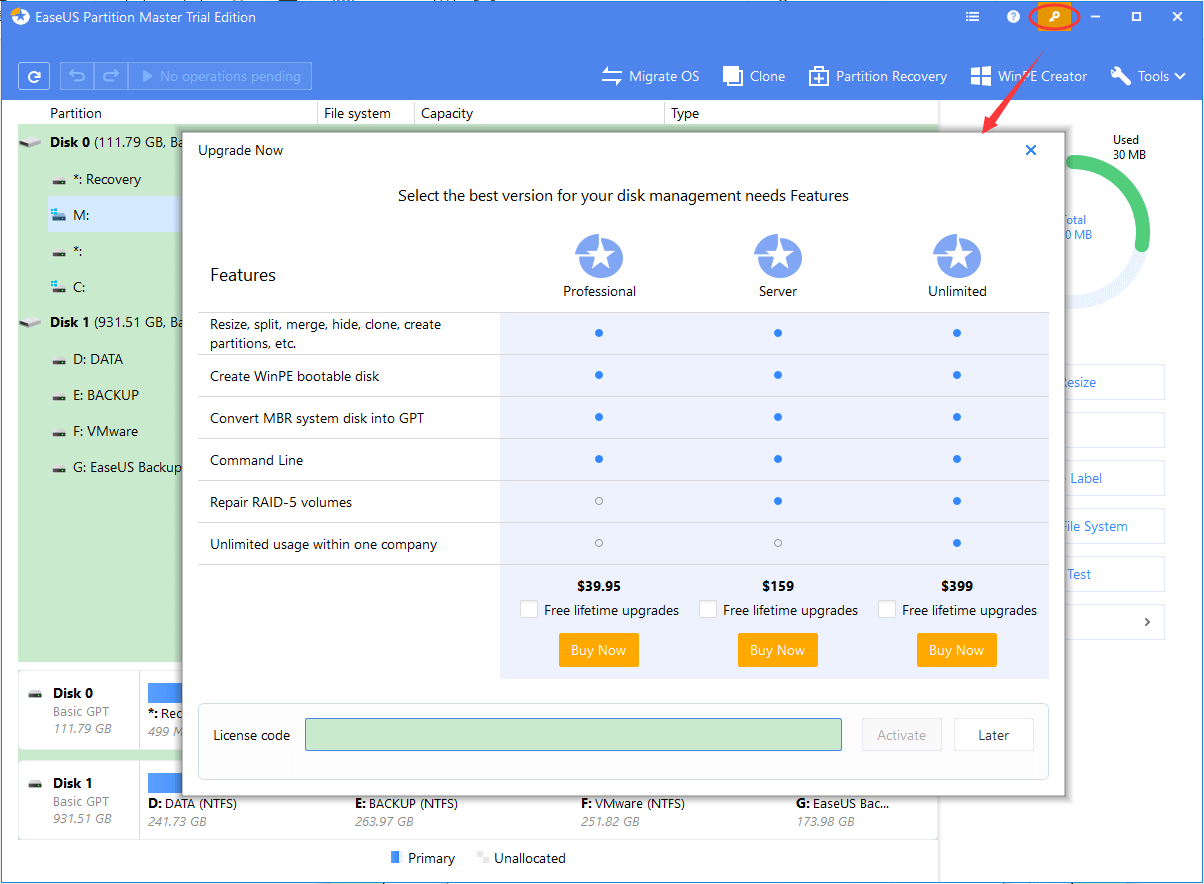Image resolution: width=1204 pixels, height=884 pixels.
Task: Click the License code input field
Action: pyautogui.click(x=573, y=735)
